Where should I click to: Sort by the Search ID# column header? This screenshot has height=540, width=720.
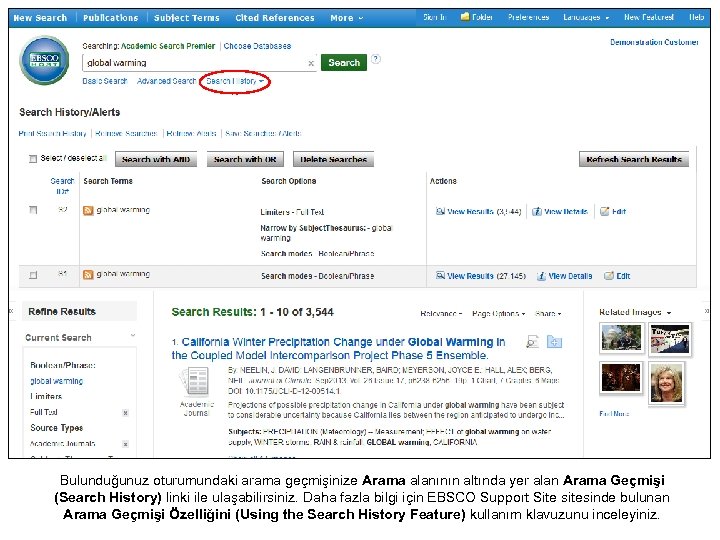pyautogui.click(x=62, y=186)
